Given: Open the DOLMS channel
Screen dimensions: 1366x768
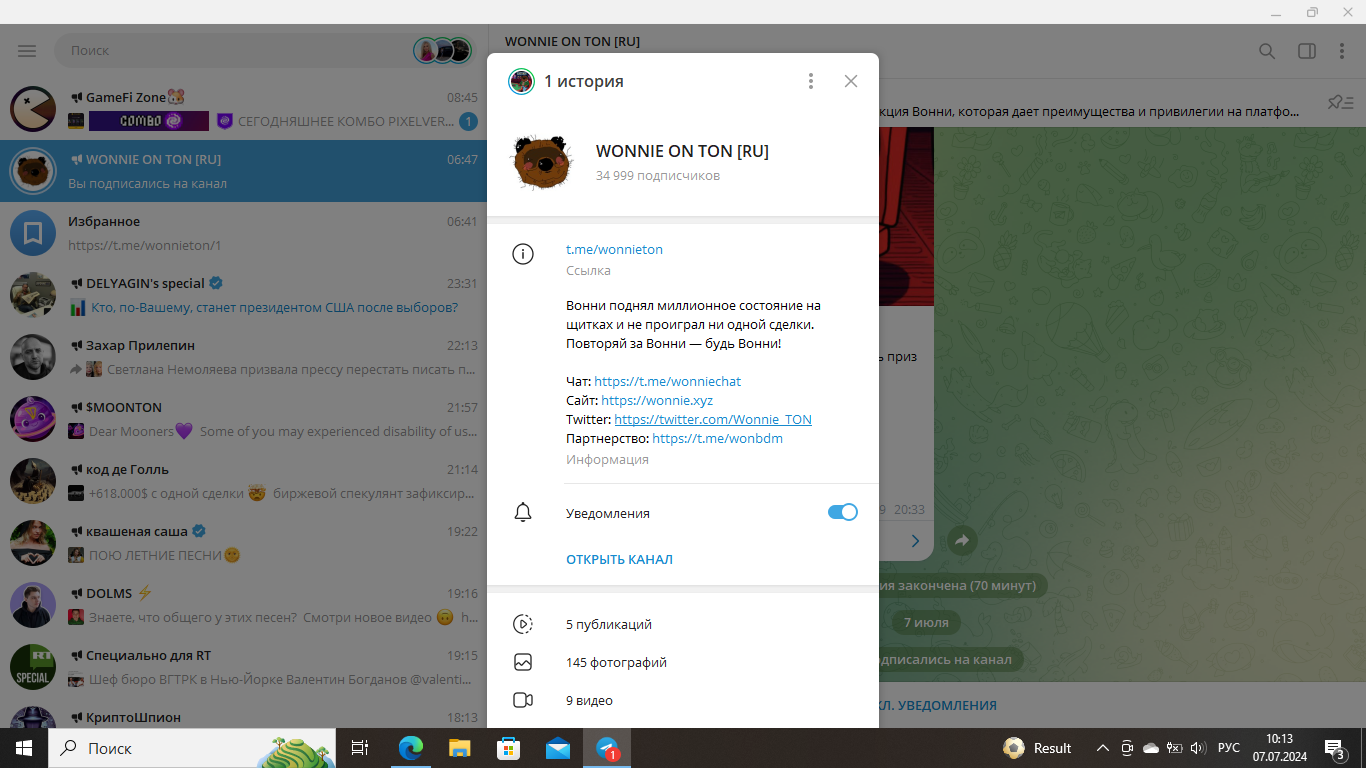Looking at the screenshot, I should point(244,605).
